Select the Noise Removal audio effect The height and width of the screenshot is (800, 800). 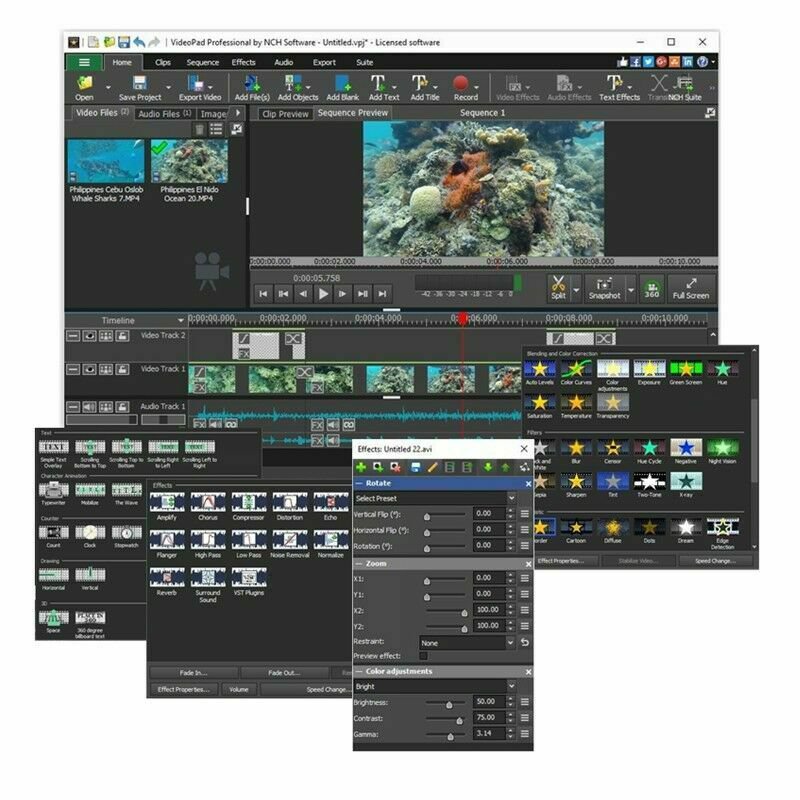[290, 544]
